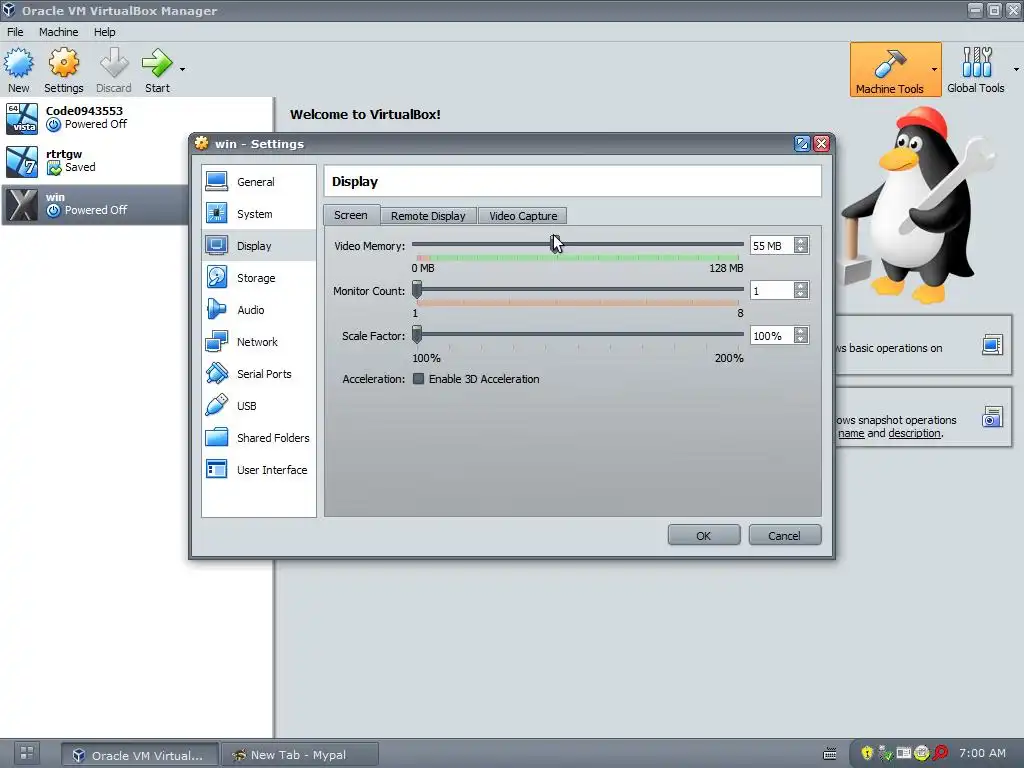Open Settings from the main toolbar
Screen dimensions: 1024x768
click(63, 70)
